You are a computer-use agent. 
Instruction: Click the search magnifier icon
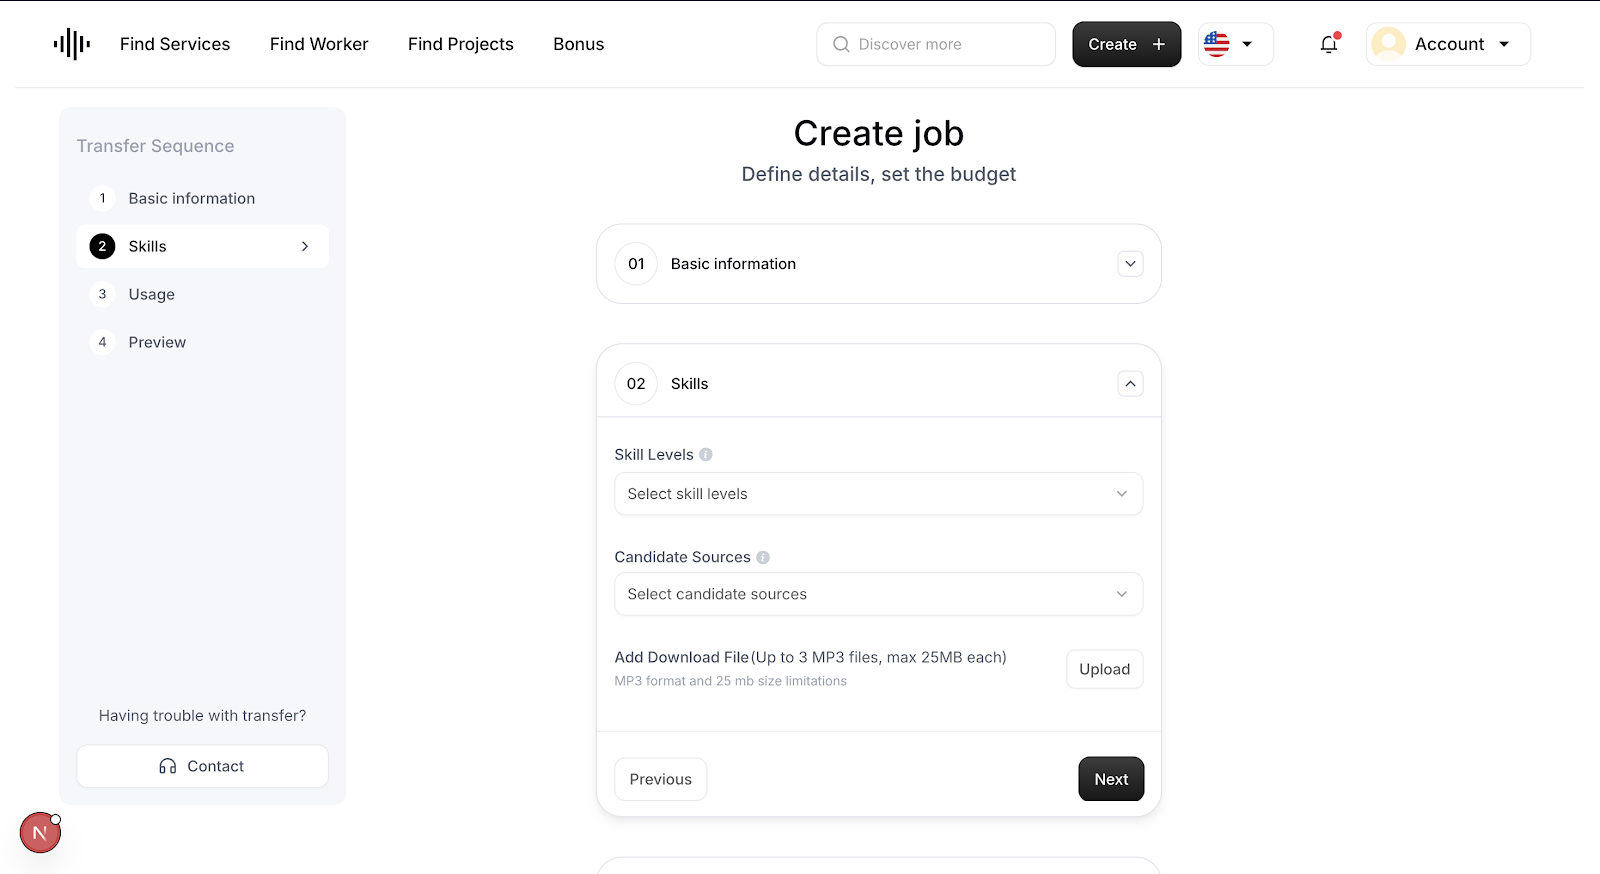point(841,44)
